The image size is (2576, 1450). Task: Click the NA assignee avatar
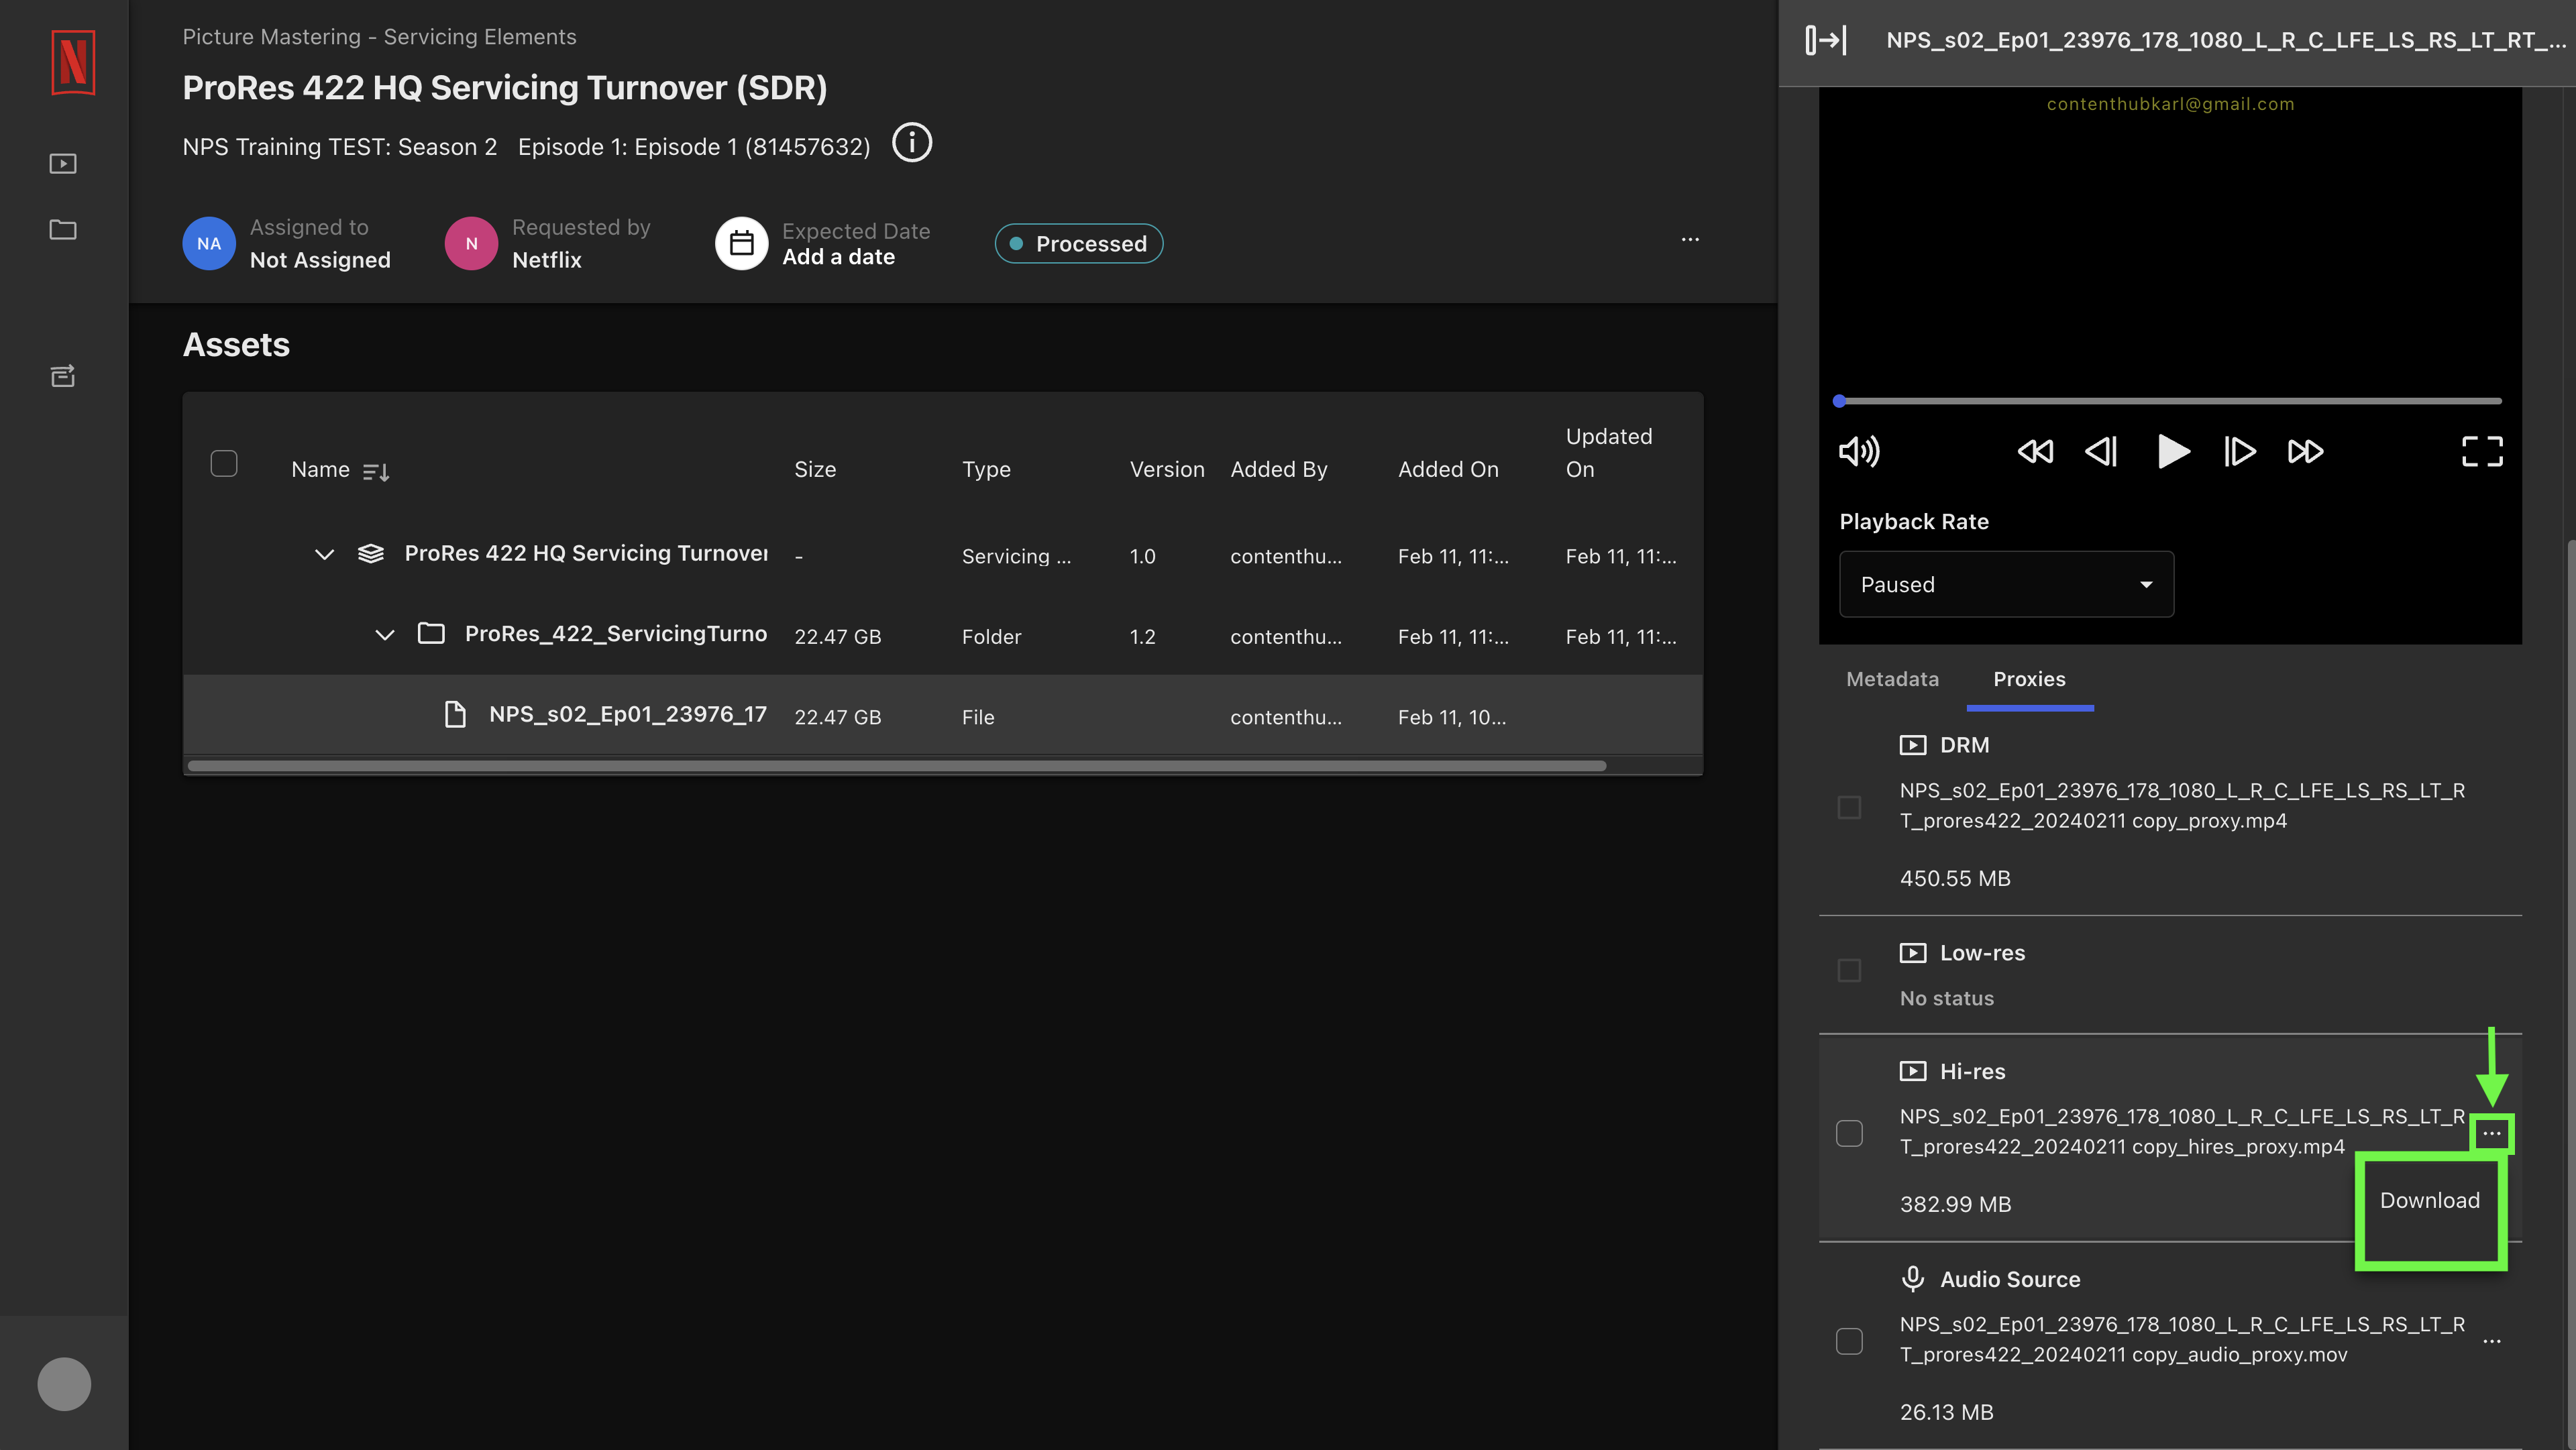click(209, 243)
